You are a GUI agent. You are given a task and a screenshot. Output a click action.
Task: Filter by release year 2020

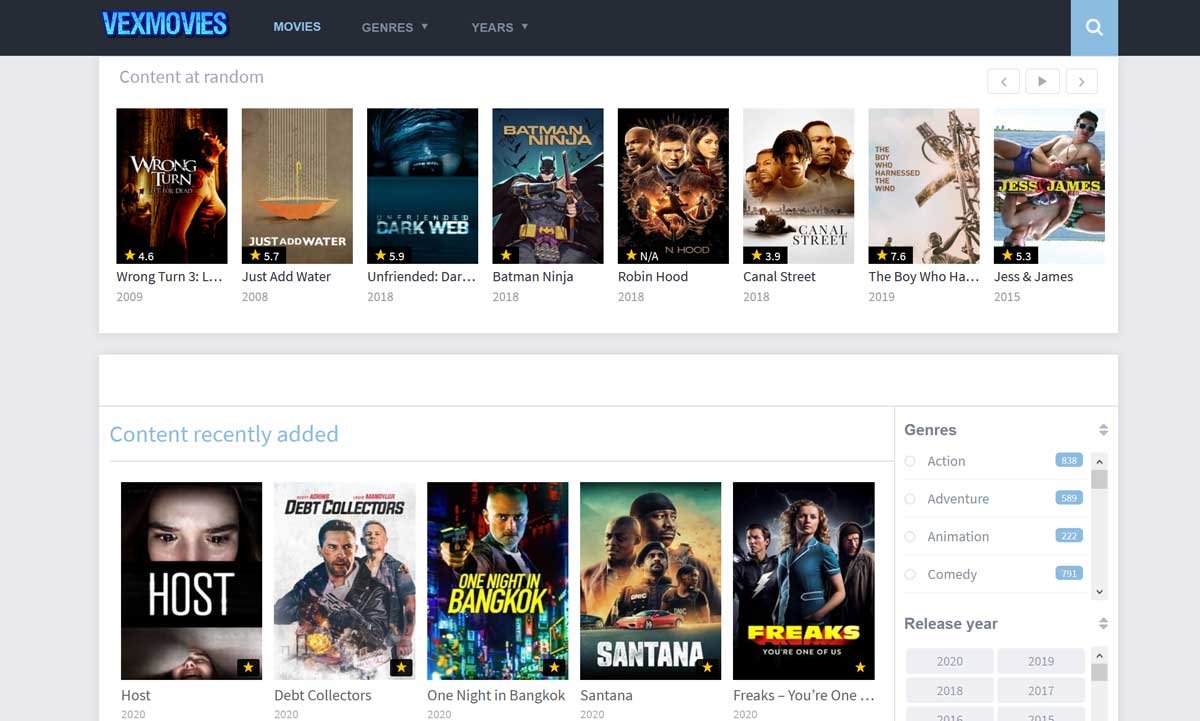point(950,661)
